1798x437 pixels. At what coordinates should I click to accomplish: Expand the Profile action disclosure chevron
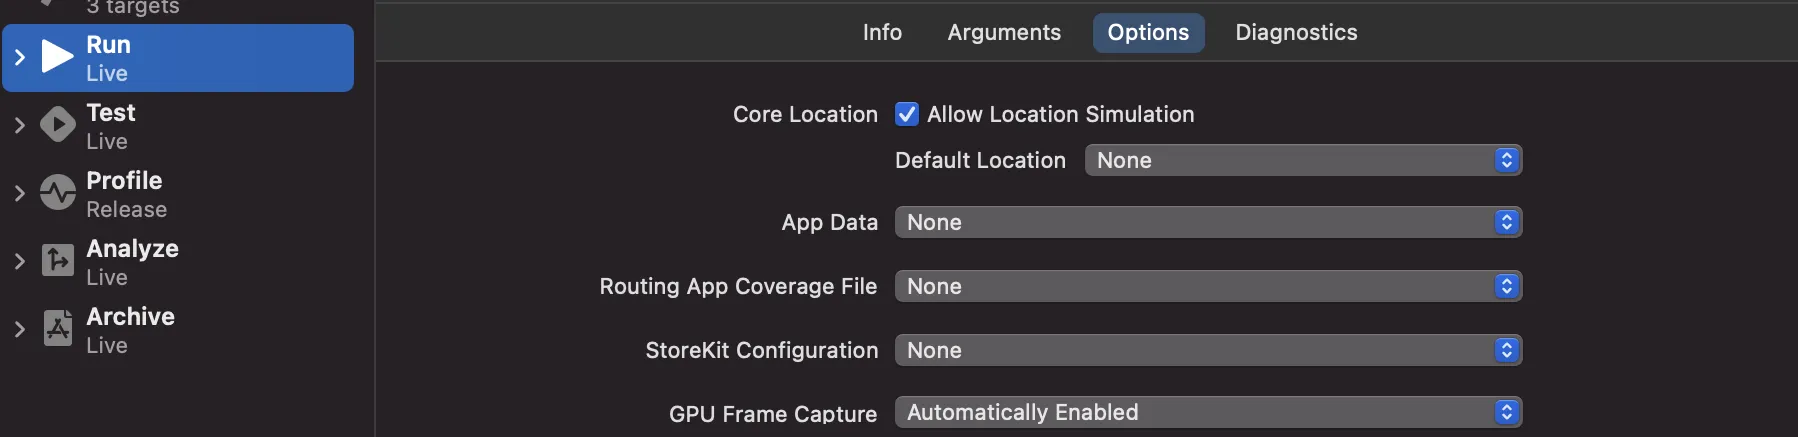(x=19, y=193)
